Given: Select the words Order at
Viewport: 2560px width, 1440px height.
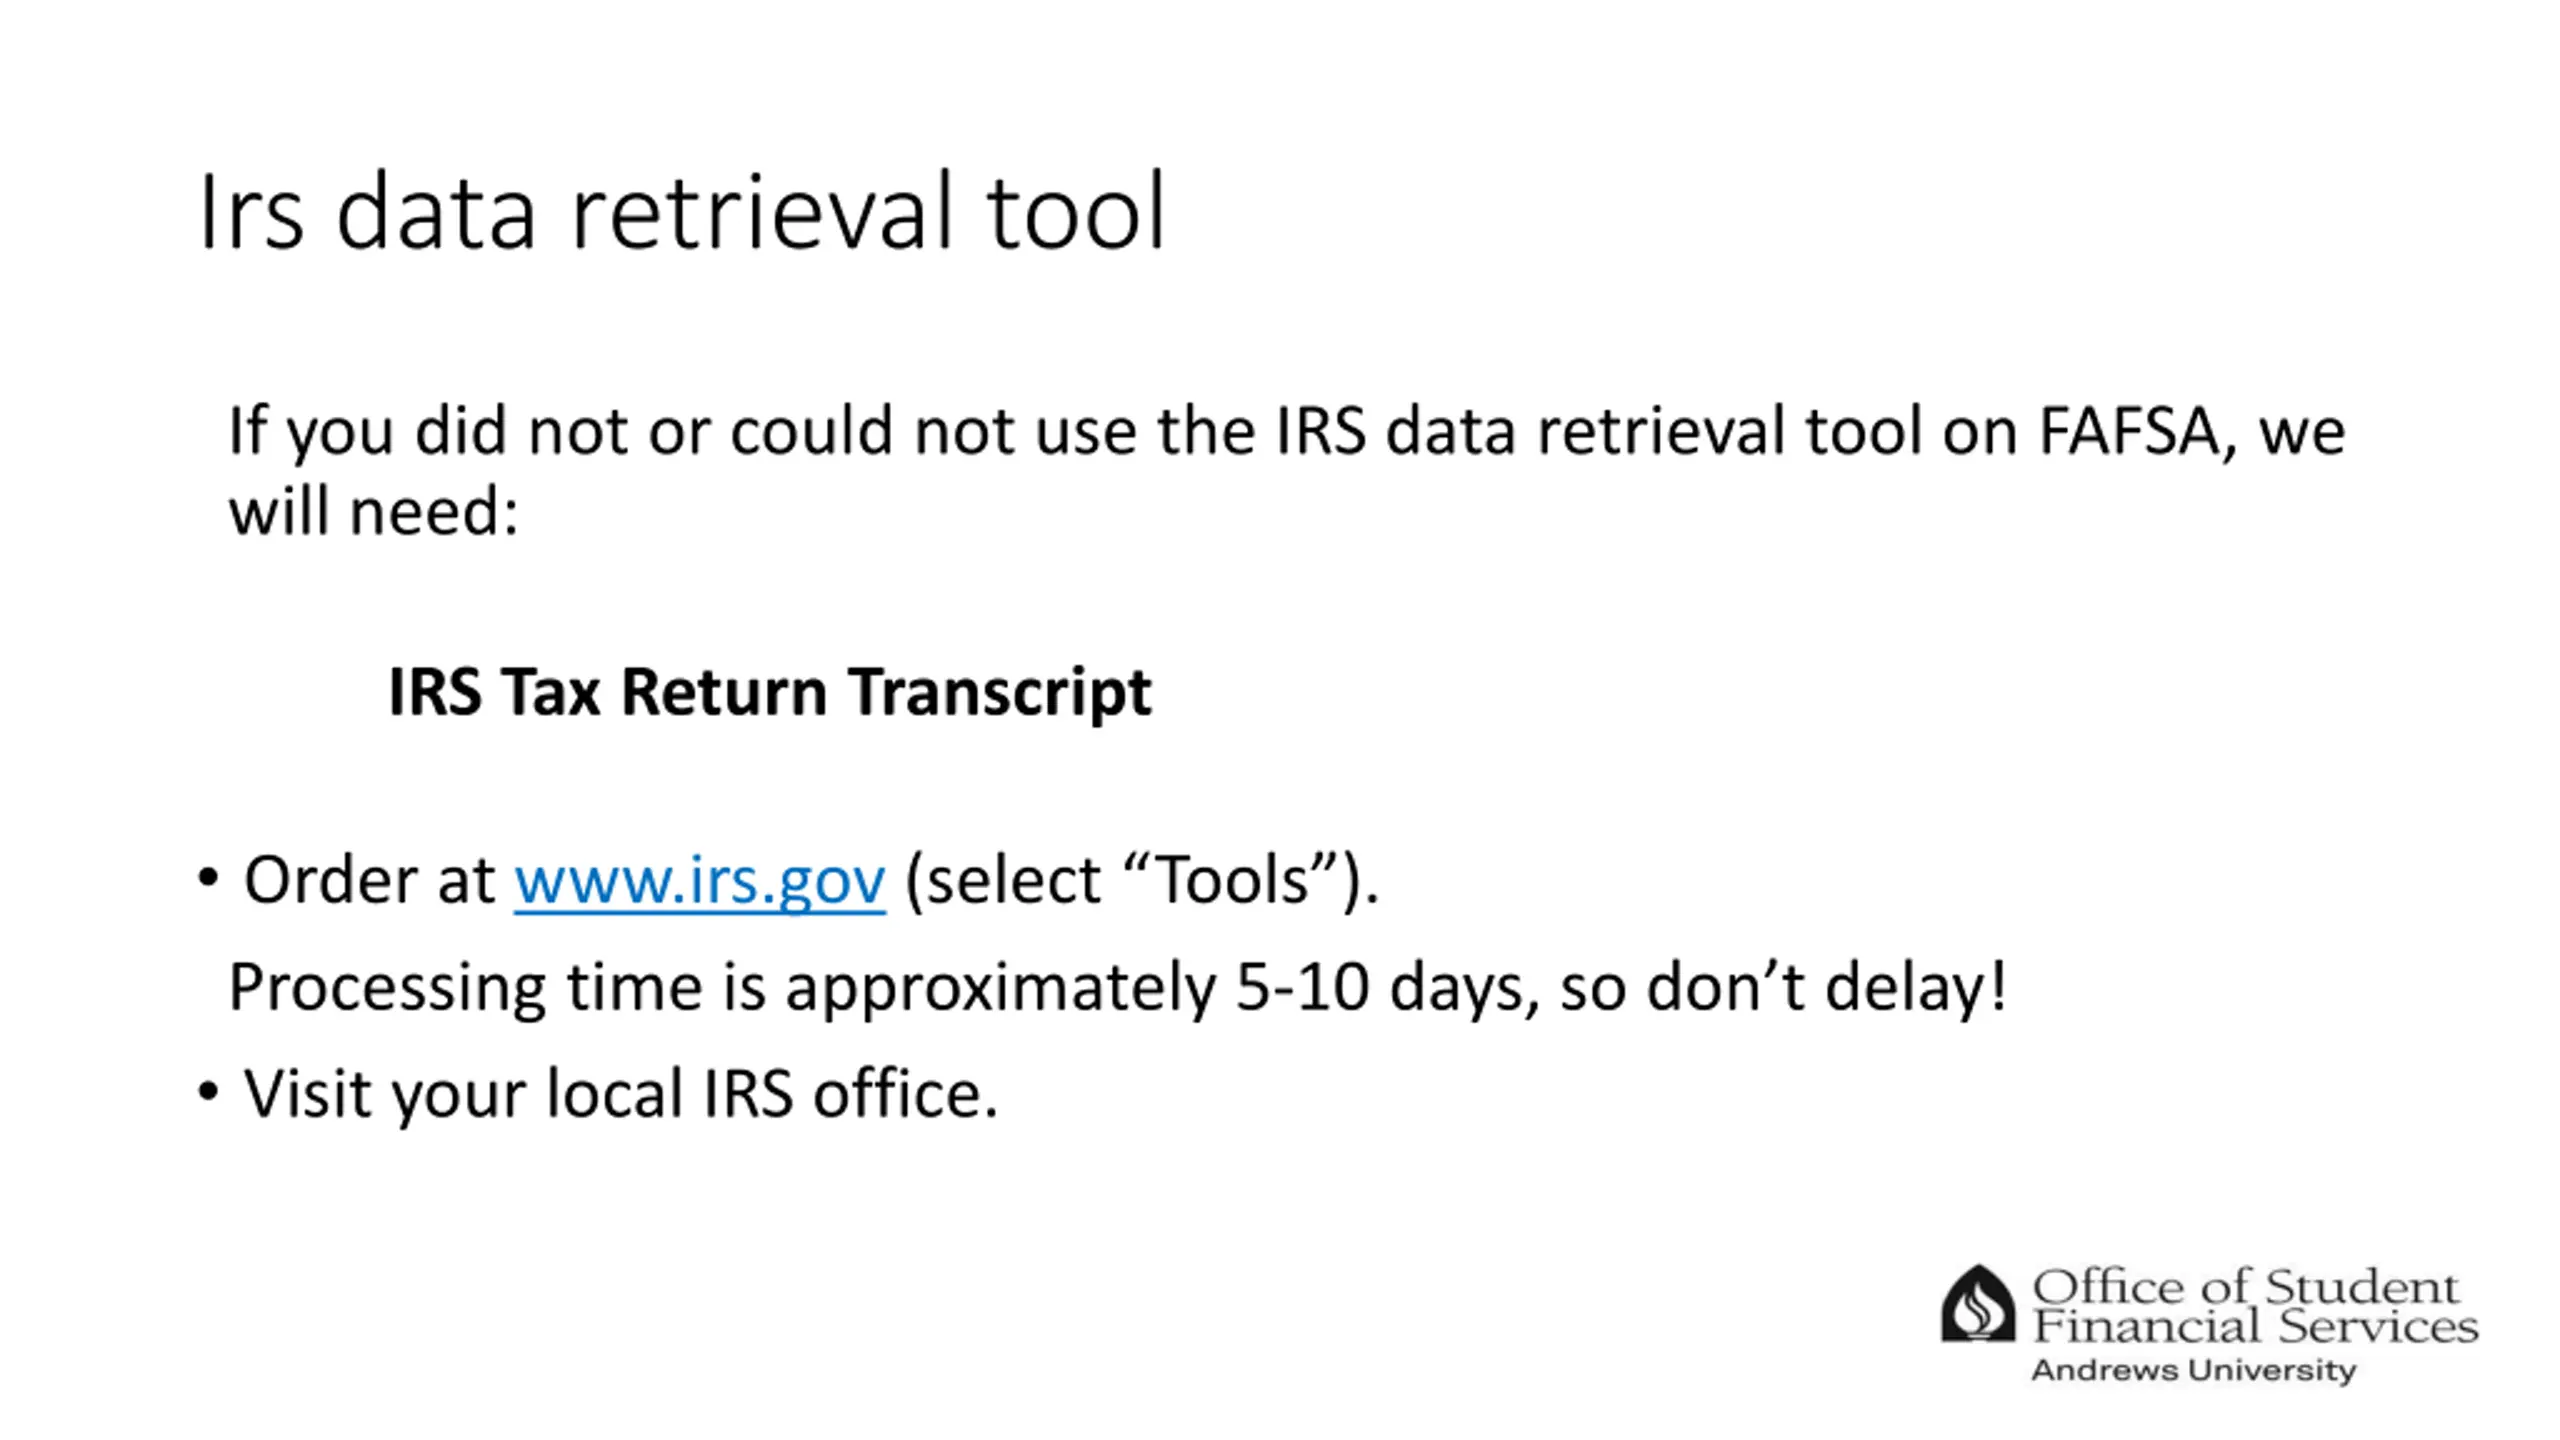Looking at the screenshot, I should (x=369, y=881).
